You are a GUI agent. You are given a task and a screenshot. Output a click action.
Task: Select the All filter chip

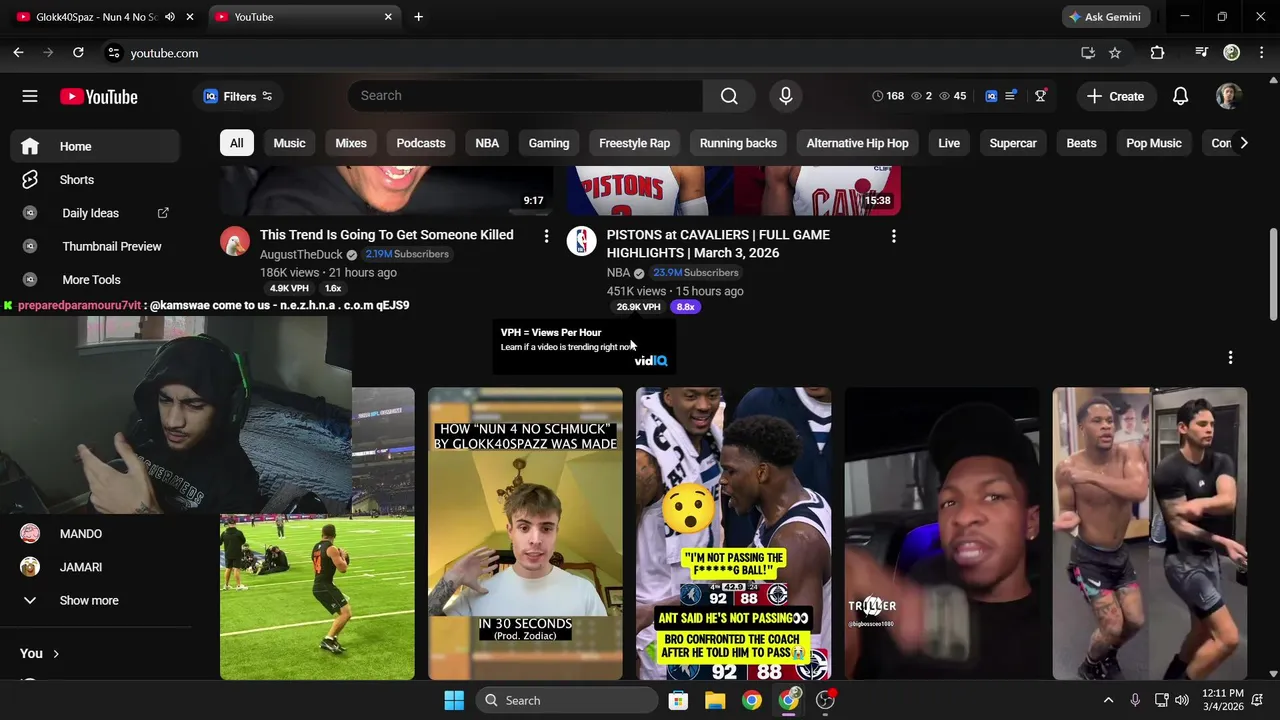point(237,143)
